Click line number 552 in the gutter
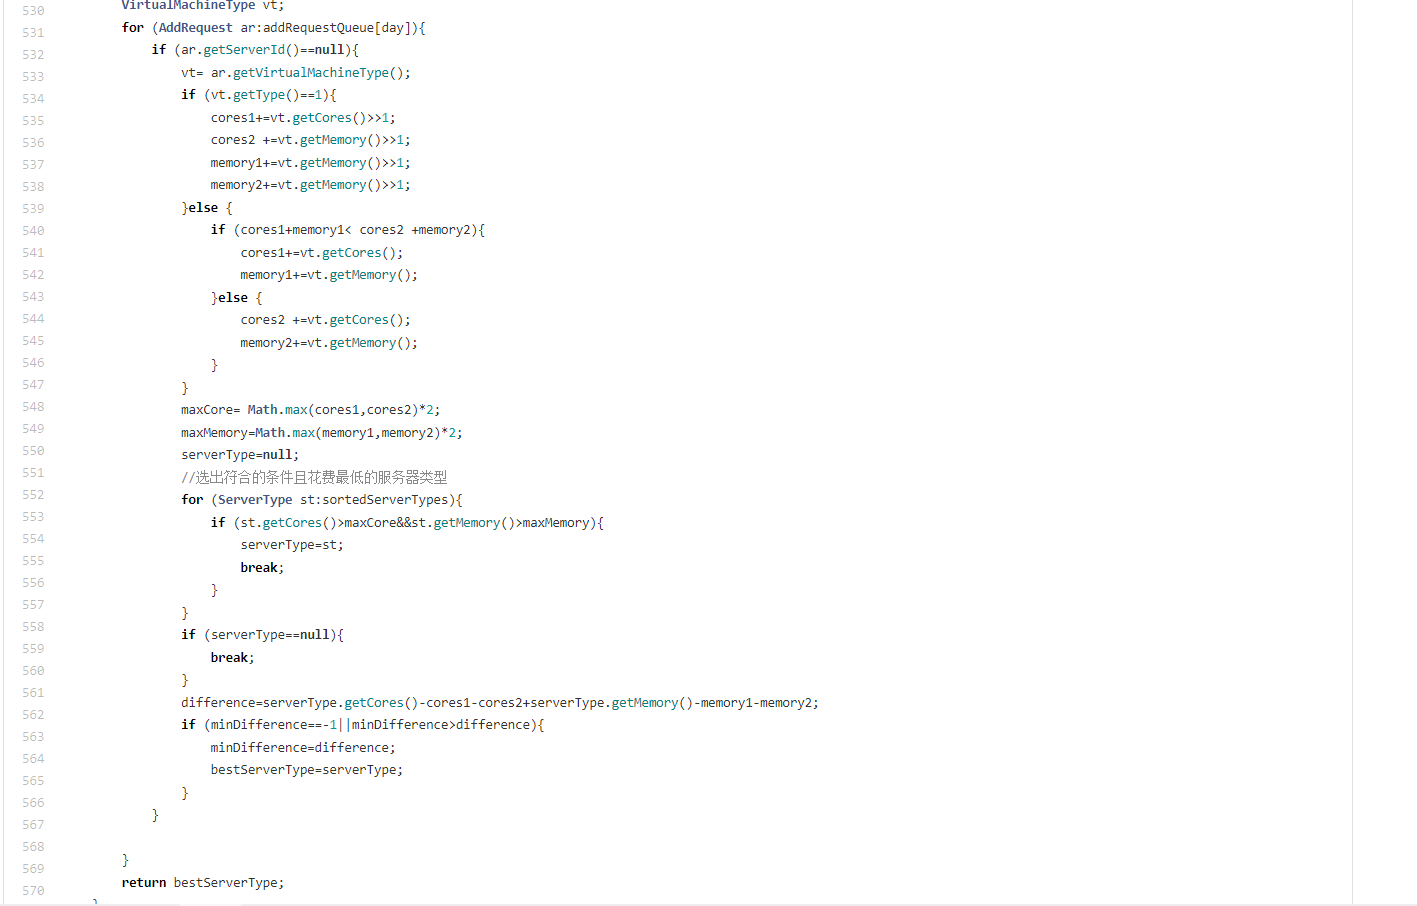 coord(33,494)
